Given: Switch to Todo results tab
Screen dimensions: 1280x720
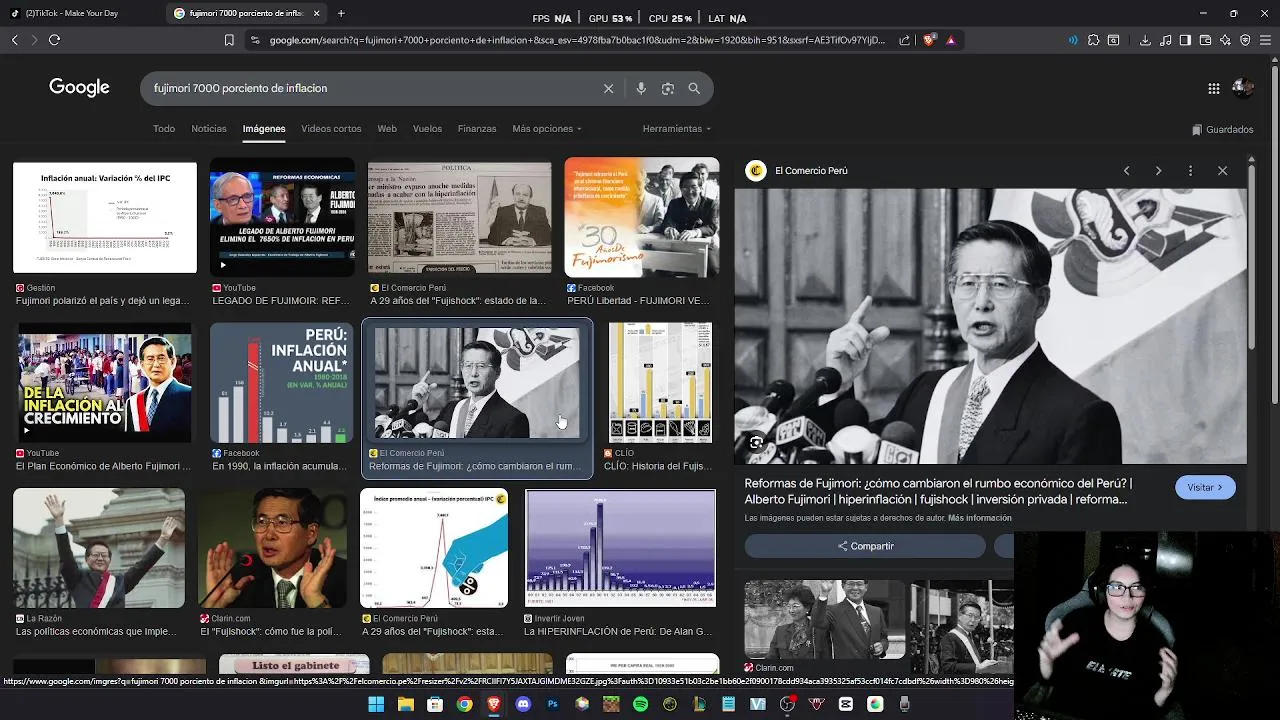Looking at the screenshot, I should coord(164,129).
